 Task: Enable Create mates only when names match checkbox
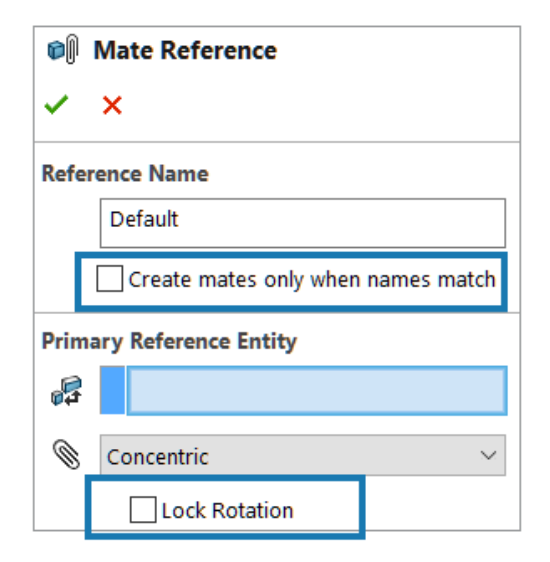click(110, 278)
